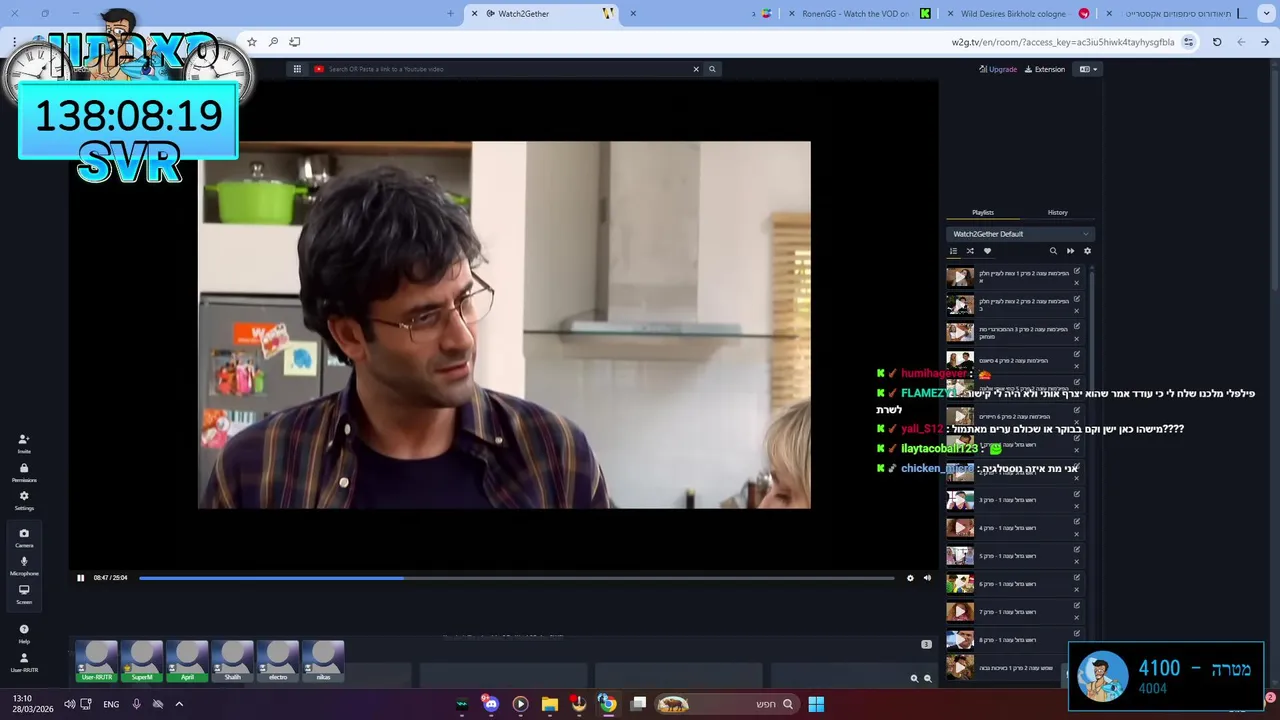The image size is (1280, 720).
Task: Open a new browser tab with plus
Action: pyautogui.click(x=450, y=13)
